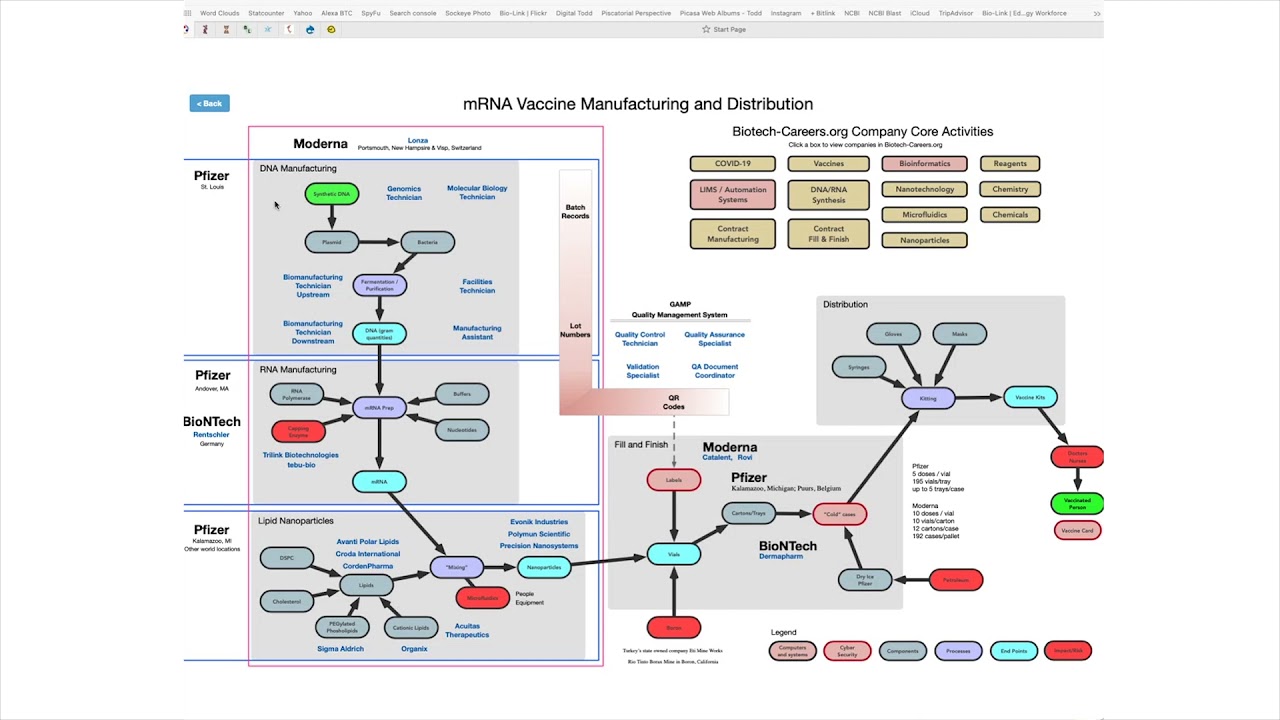Viewport: 1280px width, 720px height.
Task: Click the Evonik Industries link
Action: click(x=539, y=522)
